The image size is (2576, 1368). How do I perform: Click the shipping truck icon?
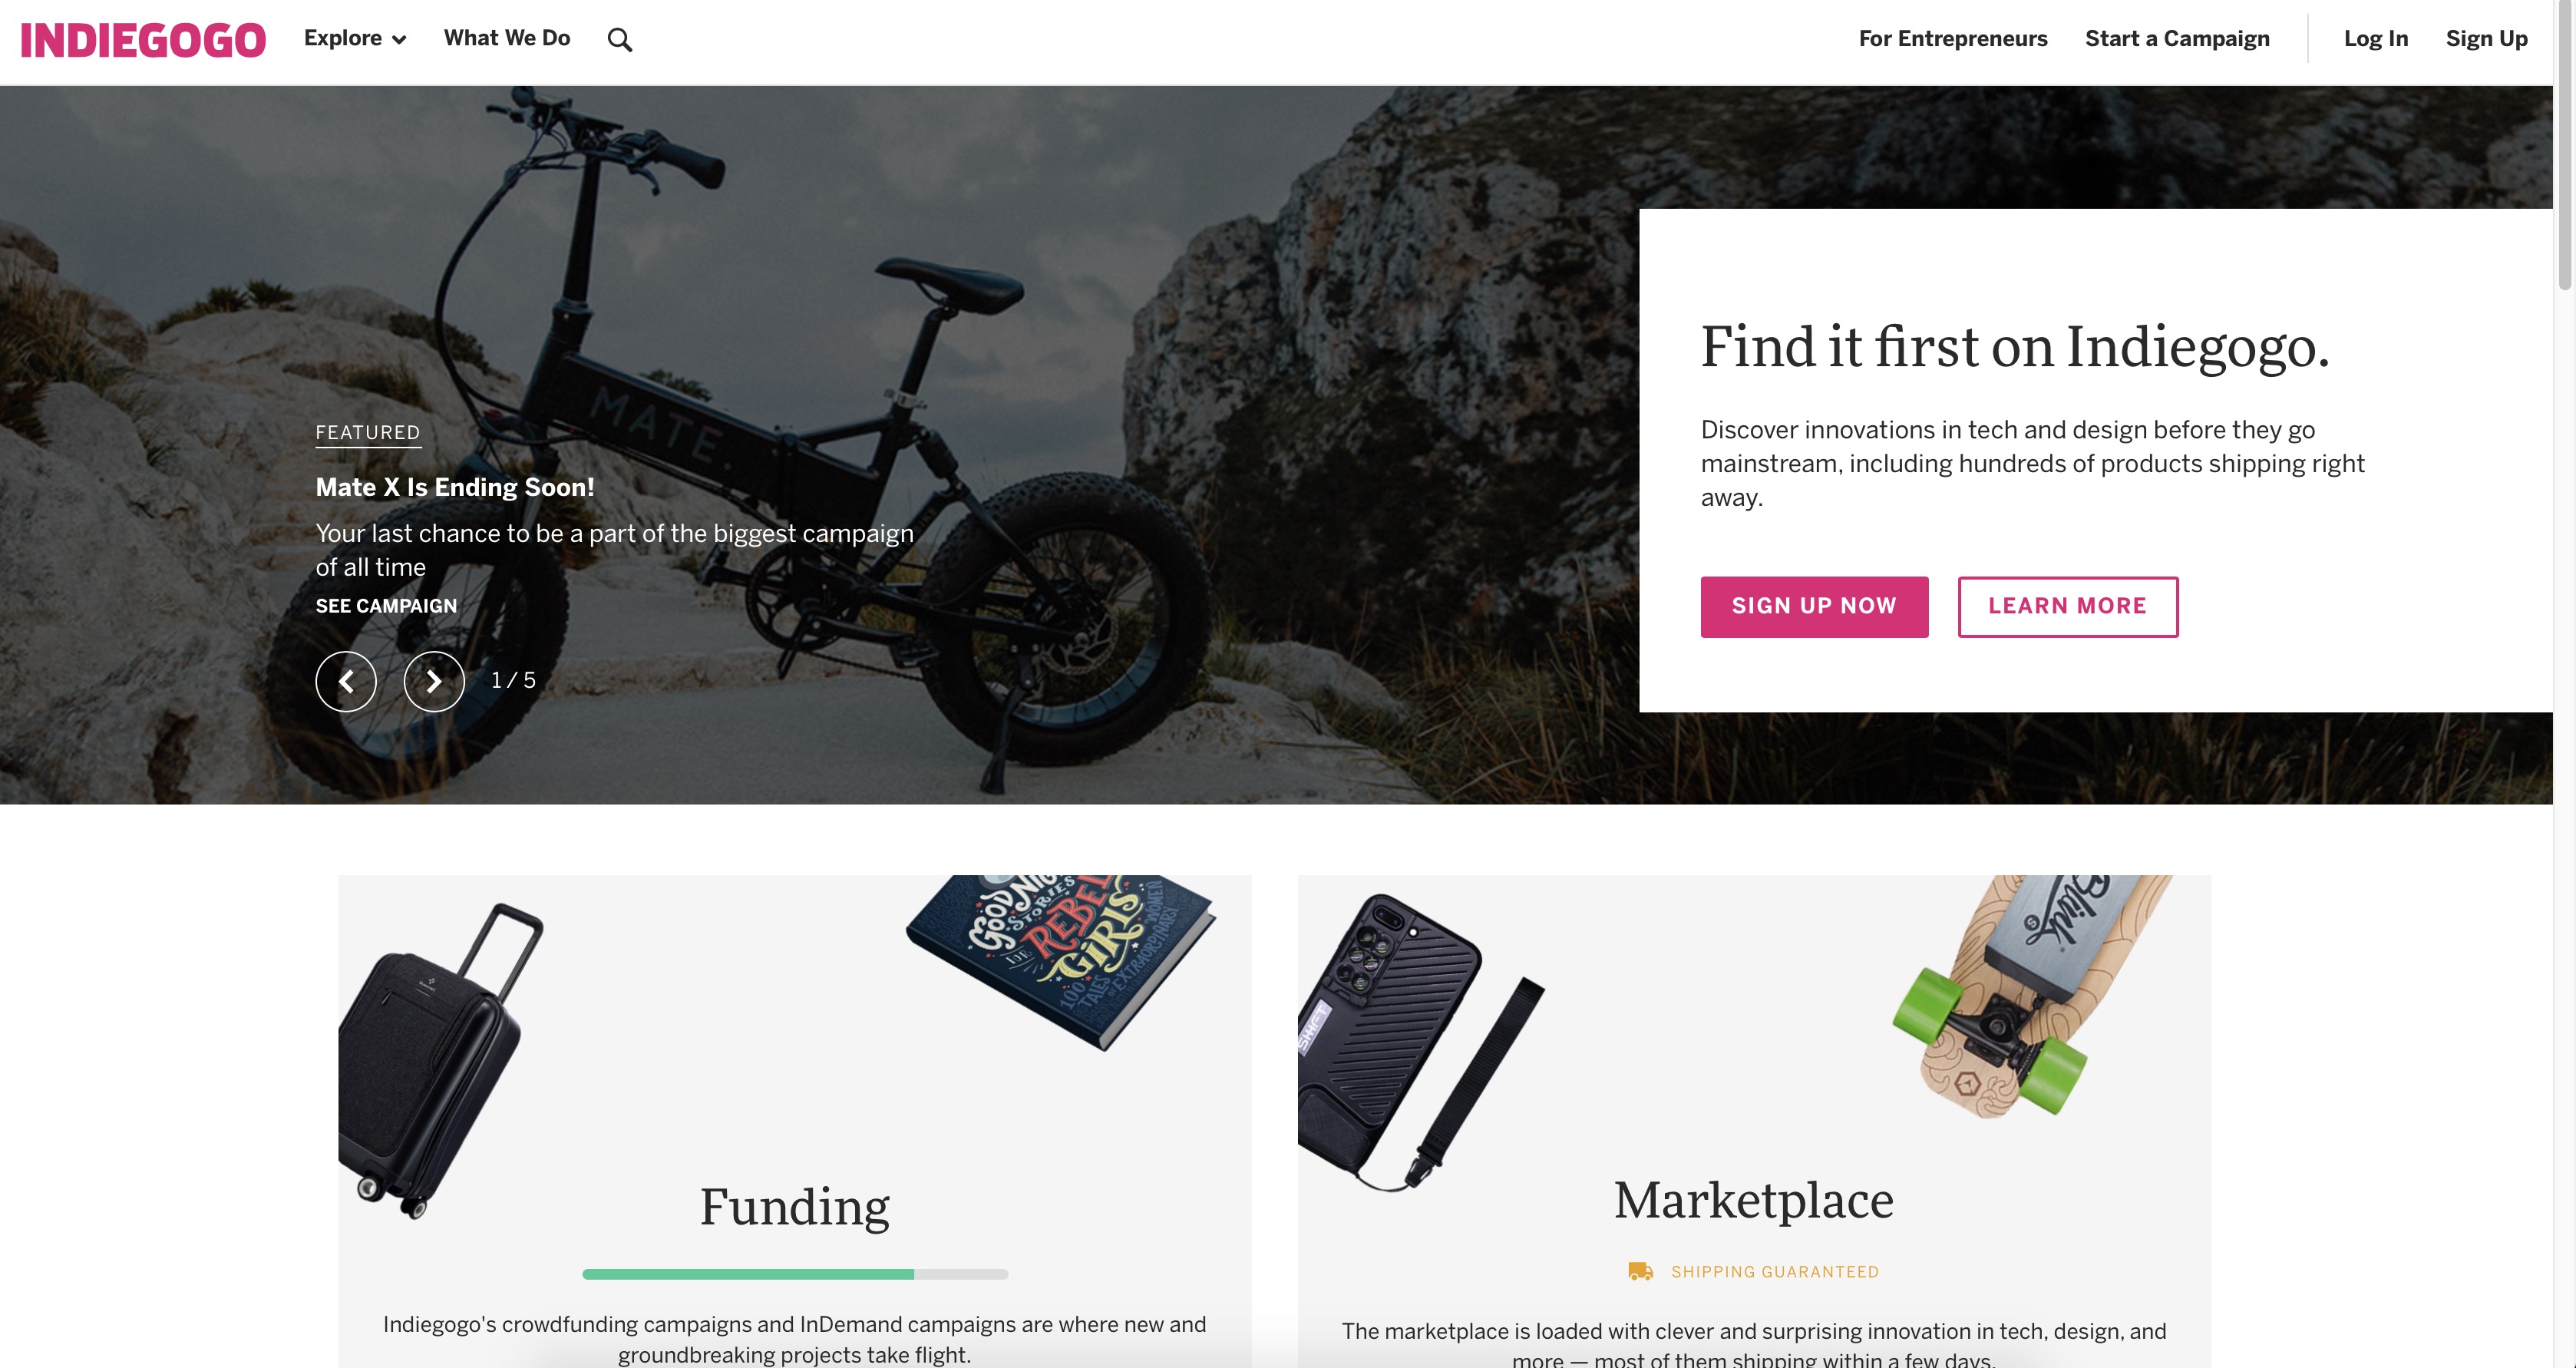pyautogui.click(x=1640, y=1271)
